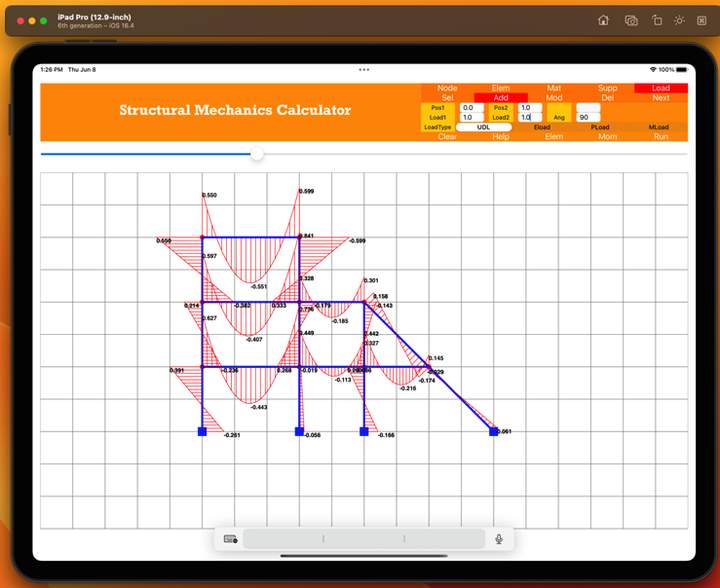Tap the bottom-row Elem results button
This screenshot has height=588, width=720.
pos(554,137)
